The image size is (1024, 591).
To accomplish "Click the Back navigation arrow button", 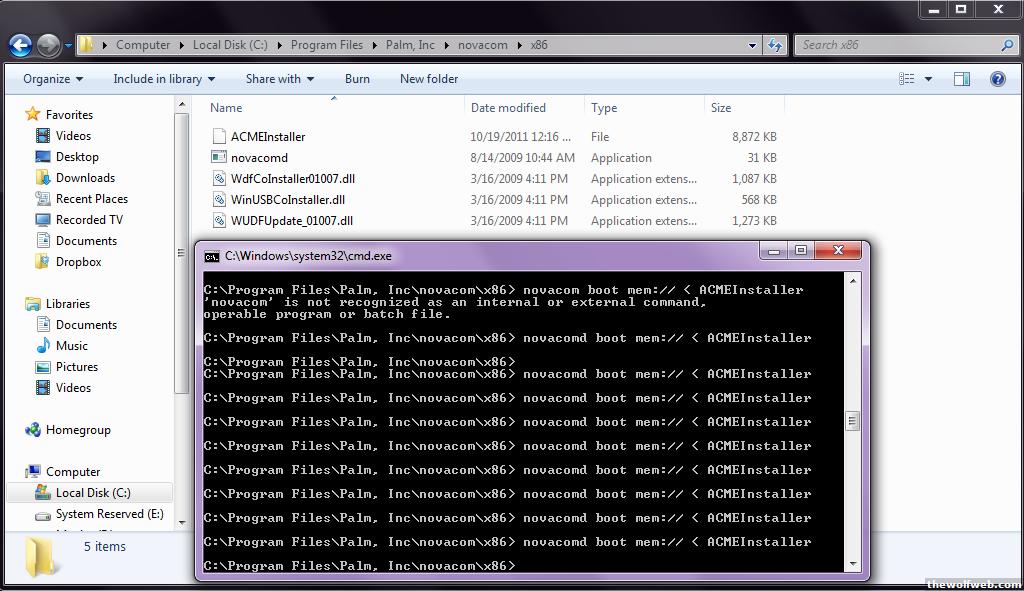I will (x=20, y=45).
